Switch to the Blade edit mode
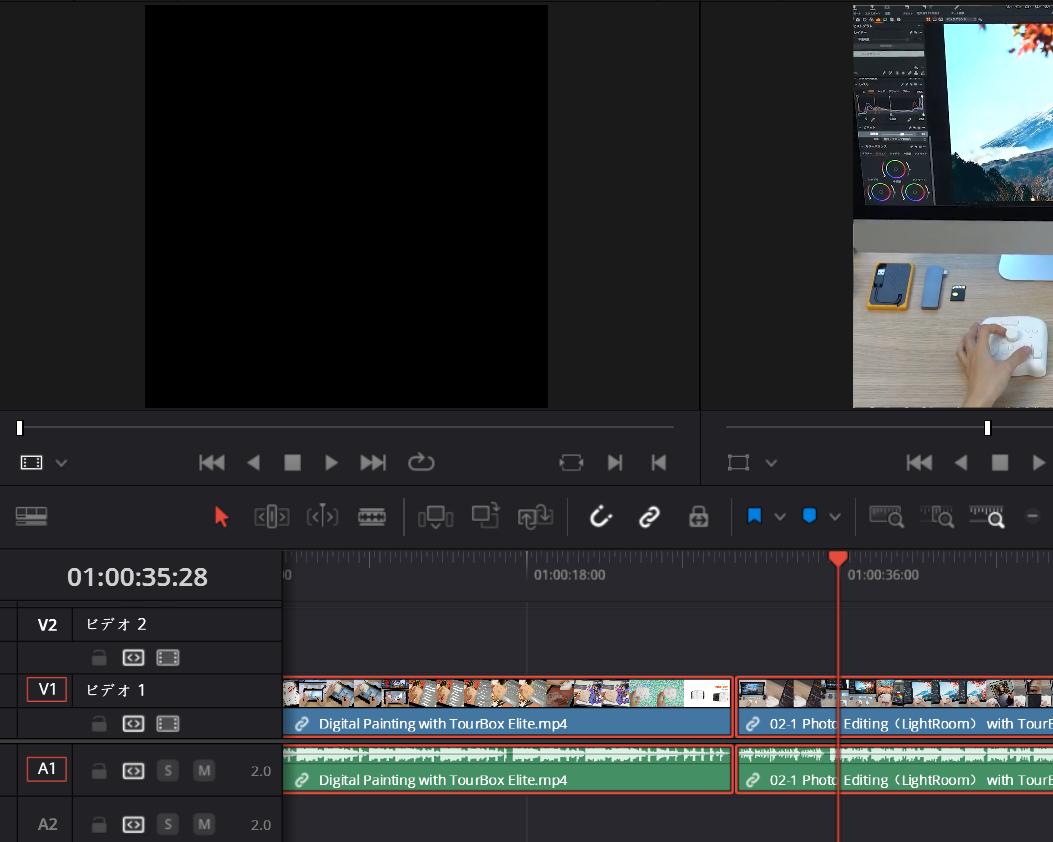Viewport: 1053px width, 842px height. click(x=372, y=517)
